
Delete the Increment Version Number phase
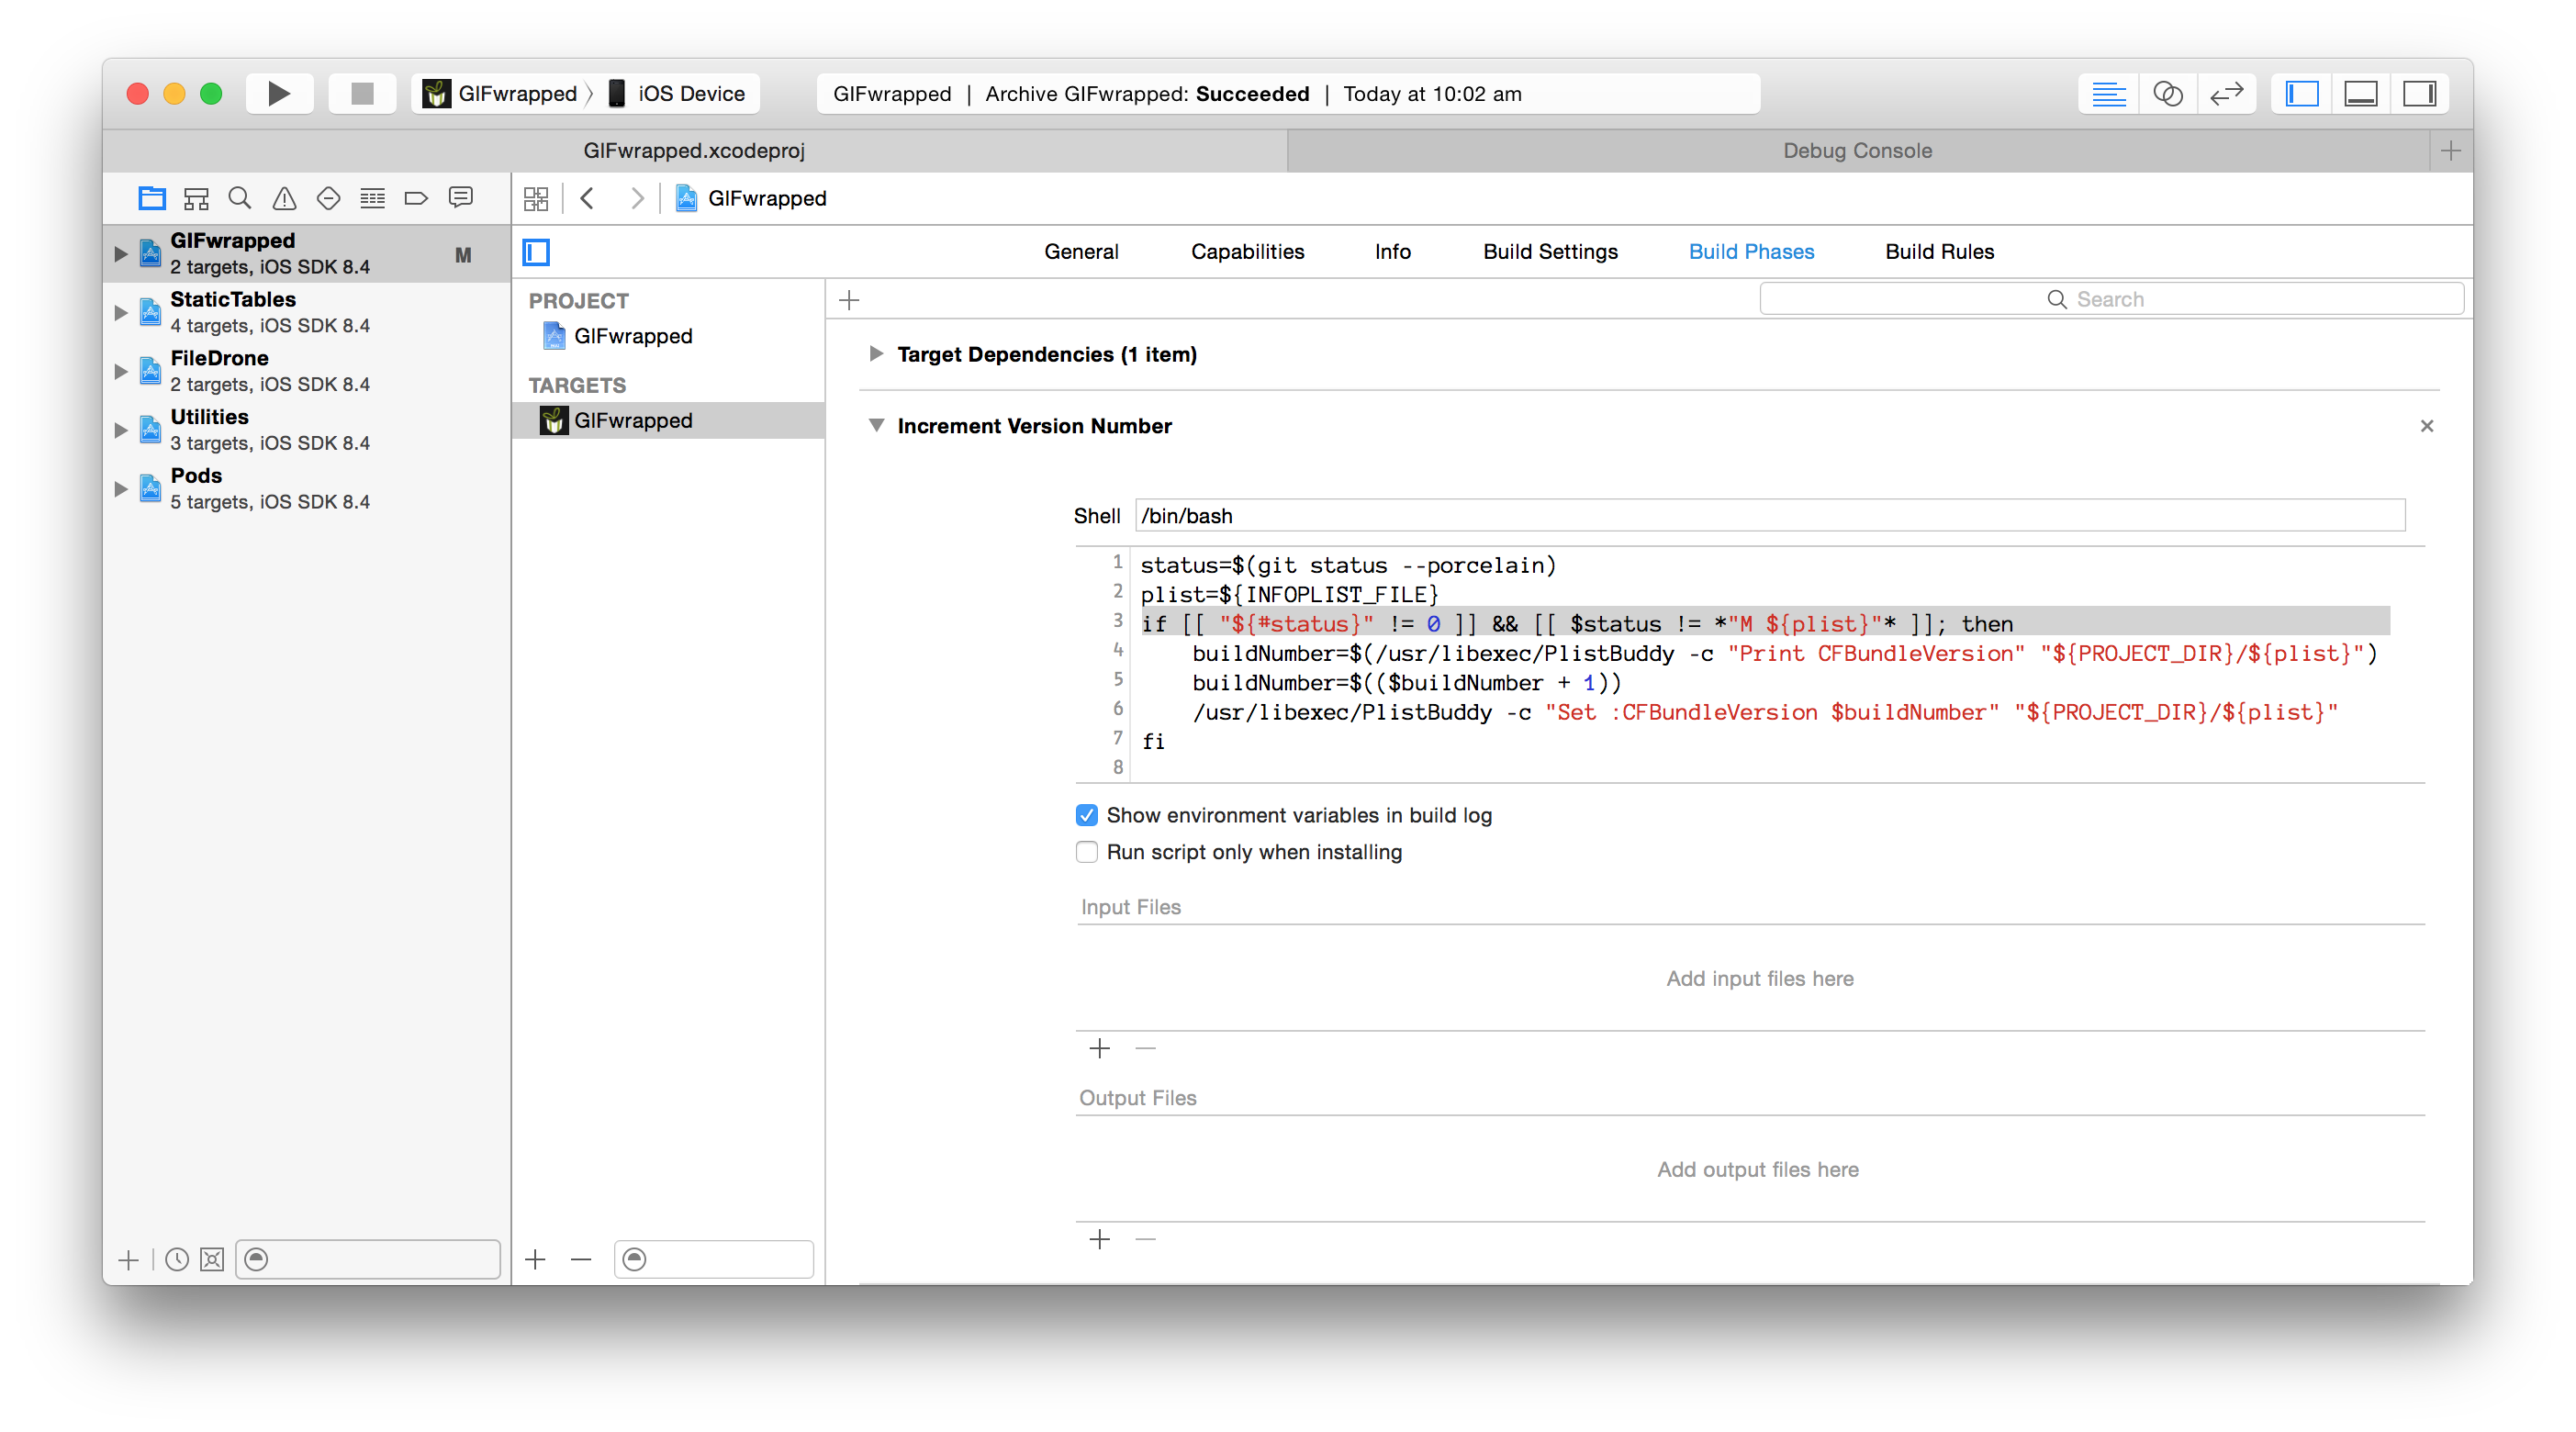[2426, 426]
